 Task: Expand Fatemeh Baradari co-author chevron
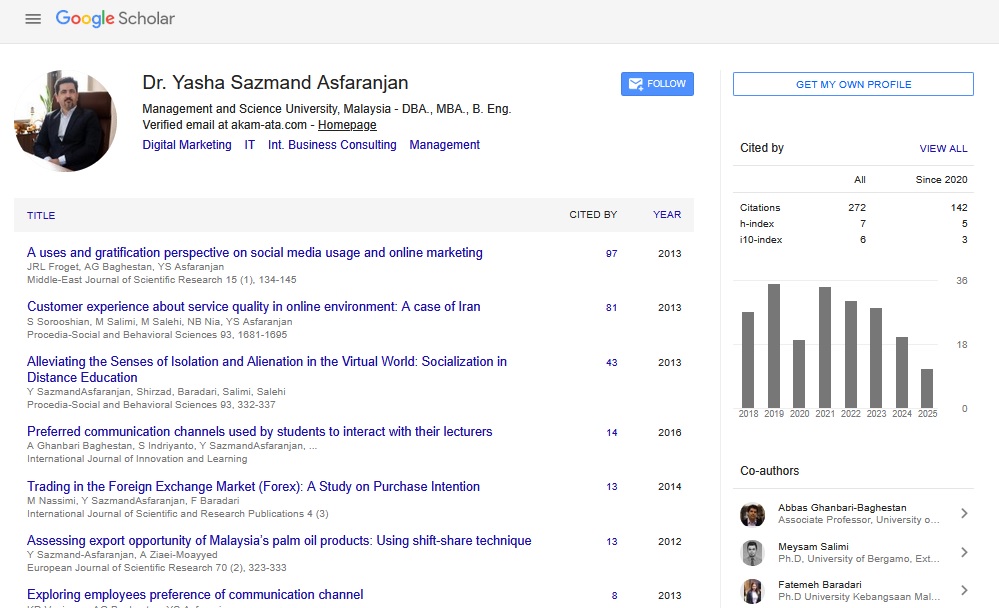coord(964,590)
